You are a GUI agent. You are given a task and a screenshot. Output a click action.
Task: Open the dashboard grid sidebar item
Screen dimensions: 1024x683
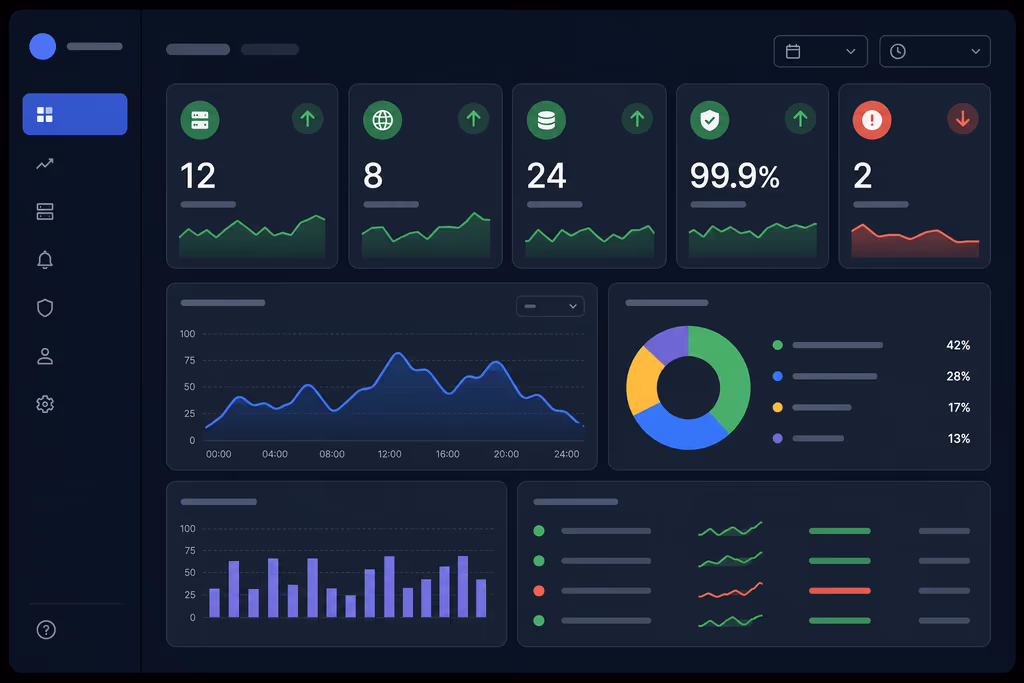tap(75, 114)
